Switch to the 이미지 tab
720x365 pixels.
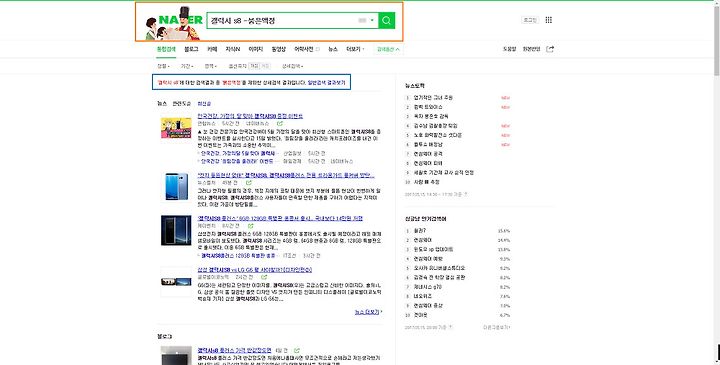coord(255,49)
